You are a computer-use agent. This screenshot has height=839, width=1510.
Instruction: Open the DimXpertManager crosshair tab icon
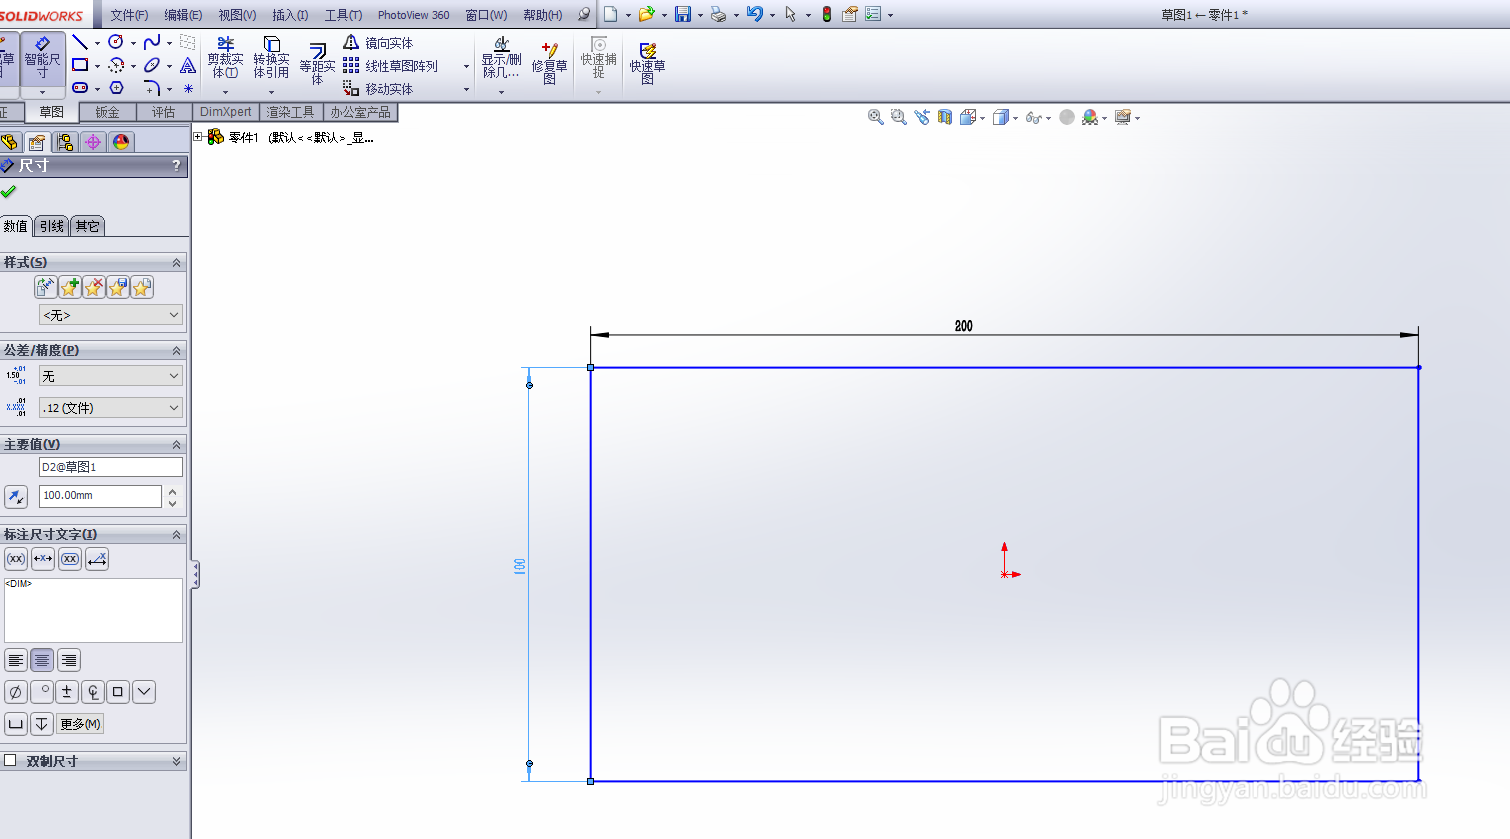tap(93, 142)
